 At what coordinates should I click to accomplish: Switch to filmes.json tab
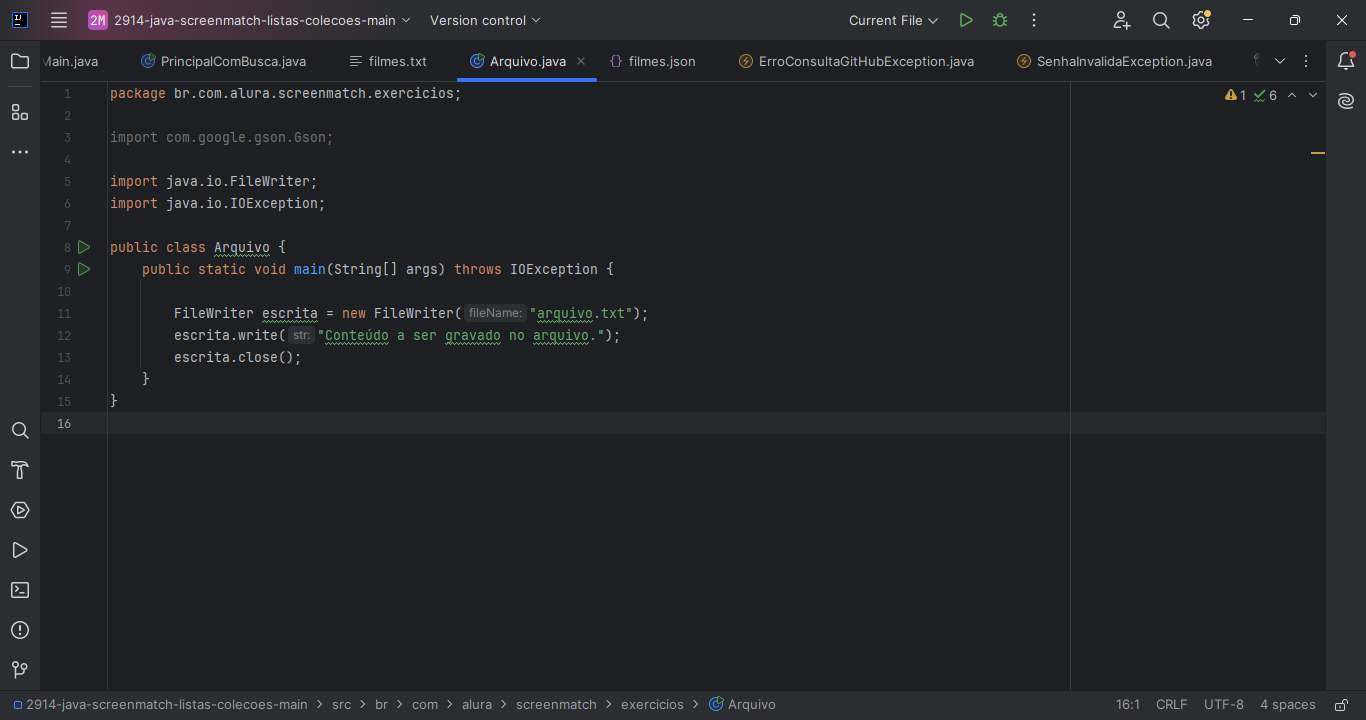coord(652,61)
